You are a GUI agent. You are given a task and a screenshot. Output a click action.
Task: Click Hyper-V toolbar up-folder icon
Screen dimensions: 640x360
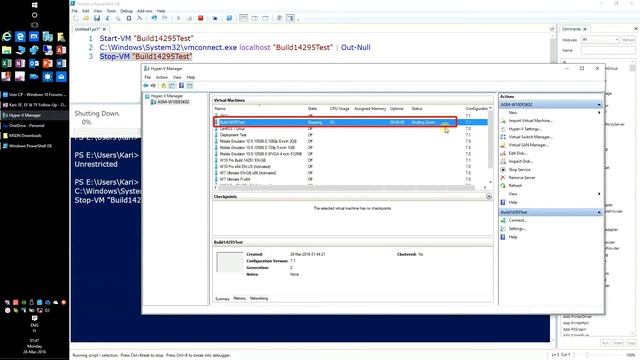164,85
